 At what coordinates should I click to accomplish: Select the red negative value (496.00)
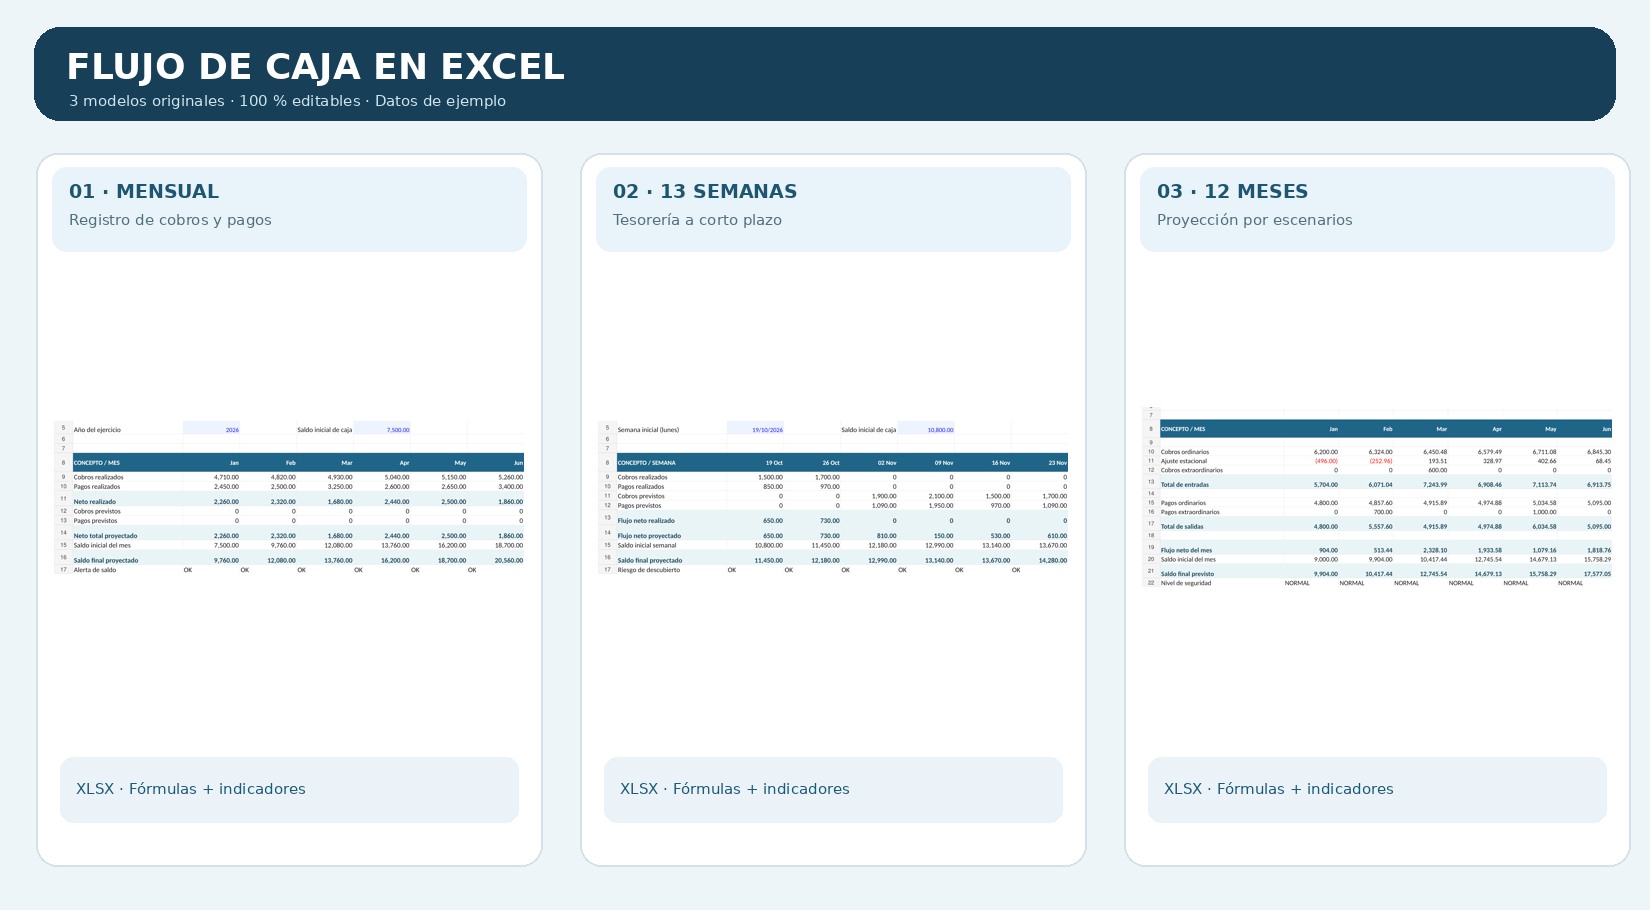pyautogui.click(x=1326, y=461)
